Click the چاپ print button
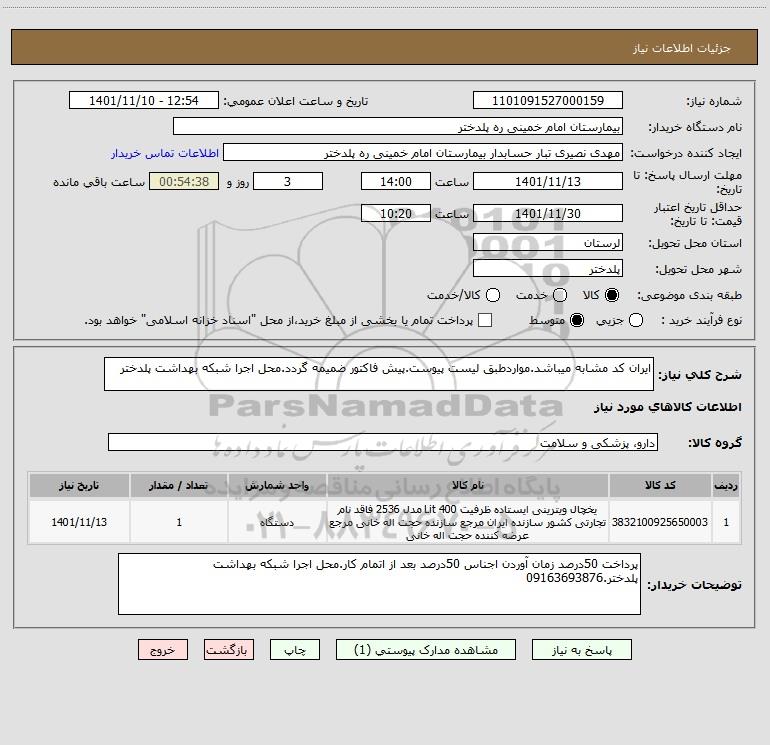The height and width of the screenshot is (745, 770). (x=295, y=650)
